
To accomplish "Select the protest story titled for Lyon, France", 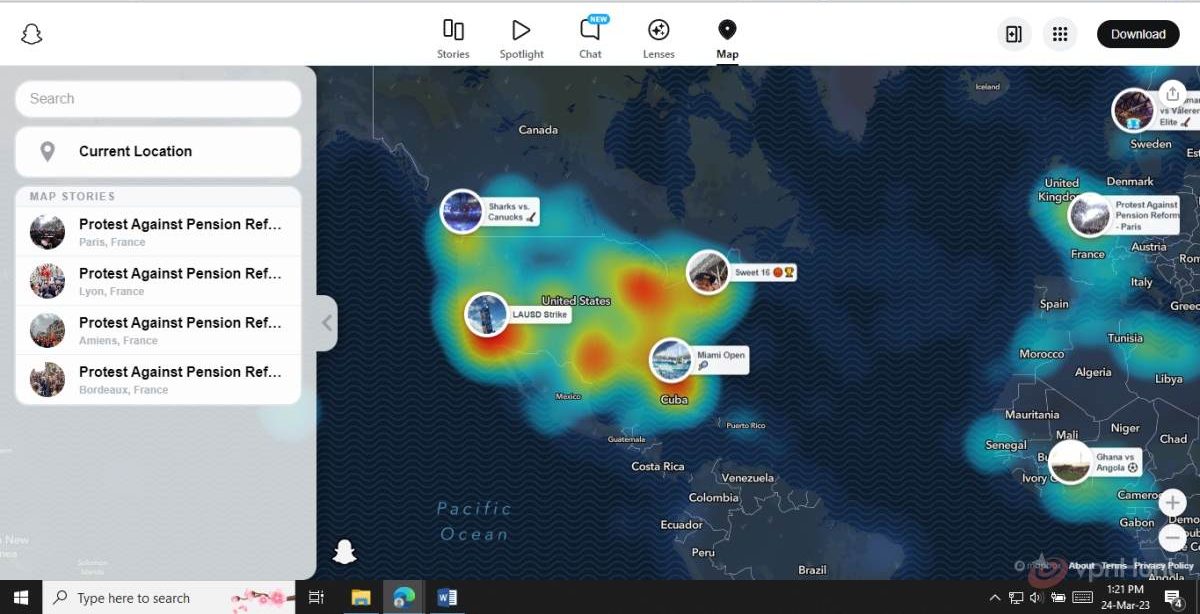I will tap(158, 281).
